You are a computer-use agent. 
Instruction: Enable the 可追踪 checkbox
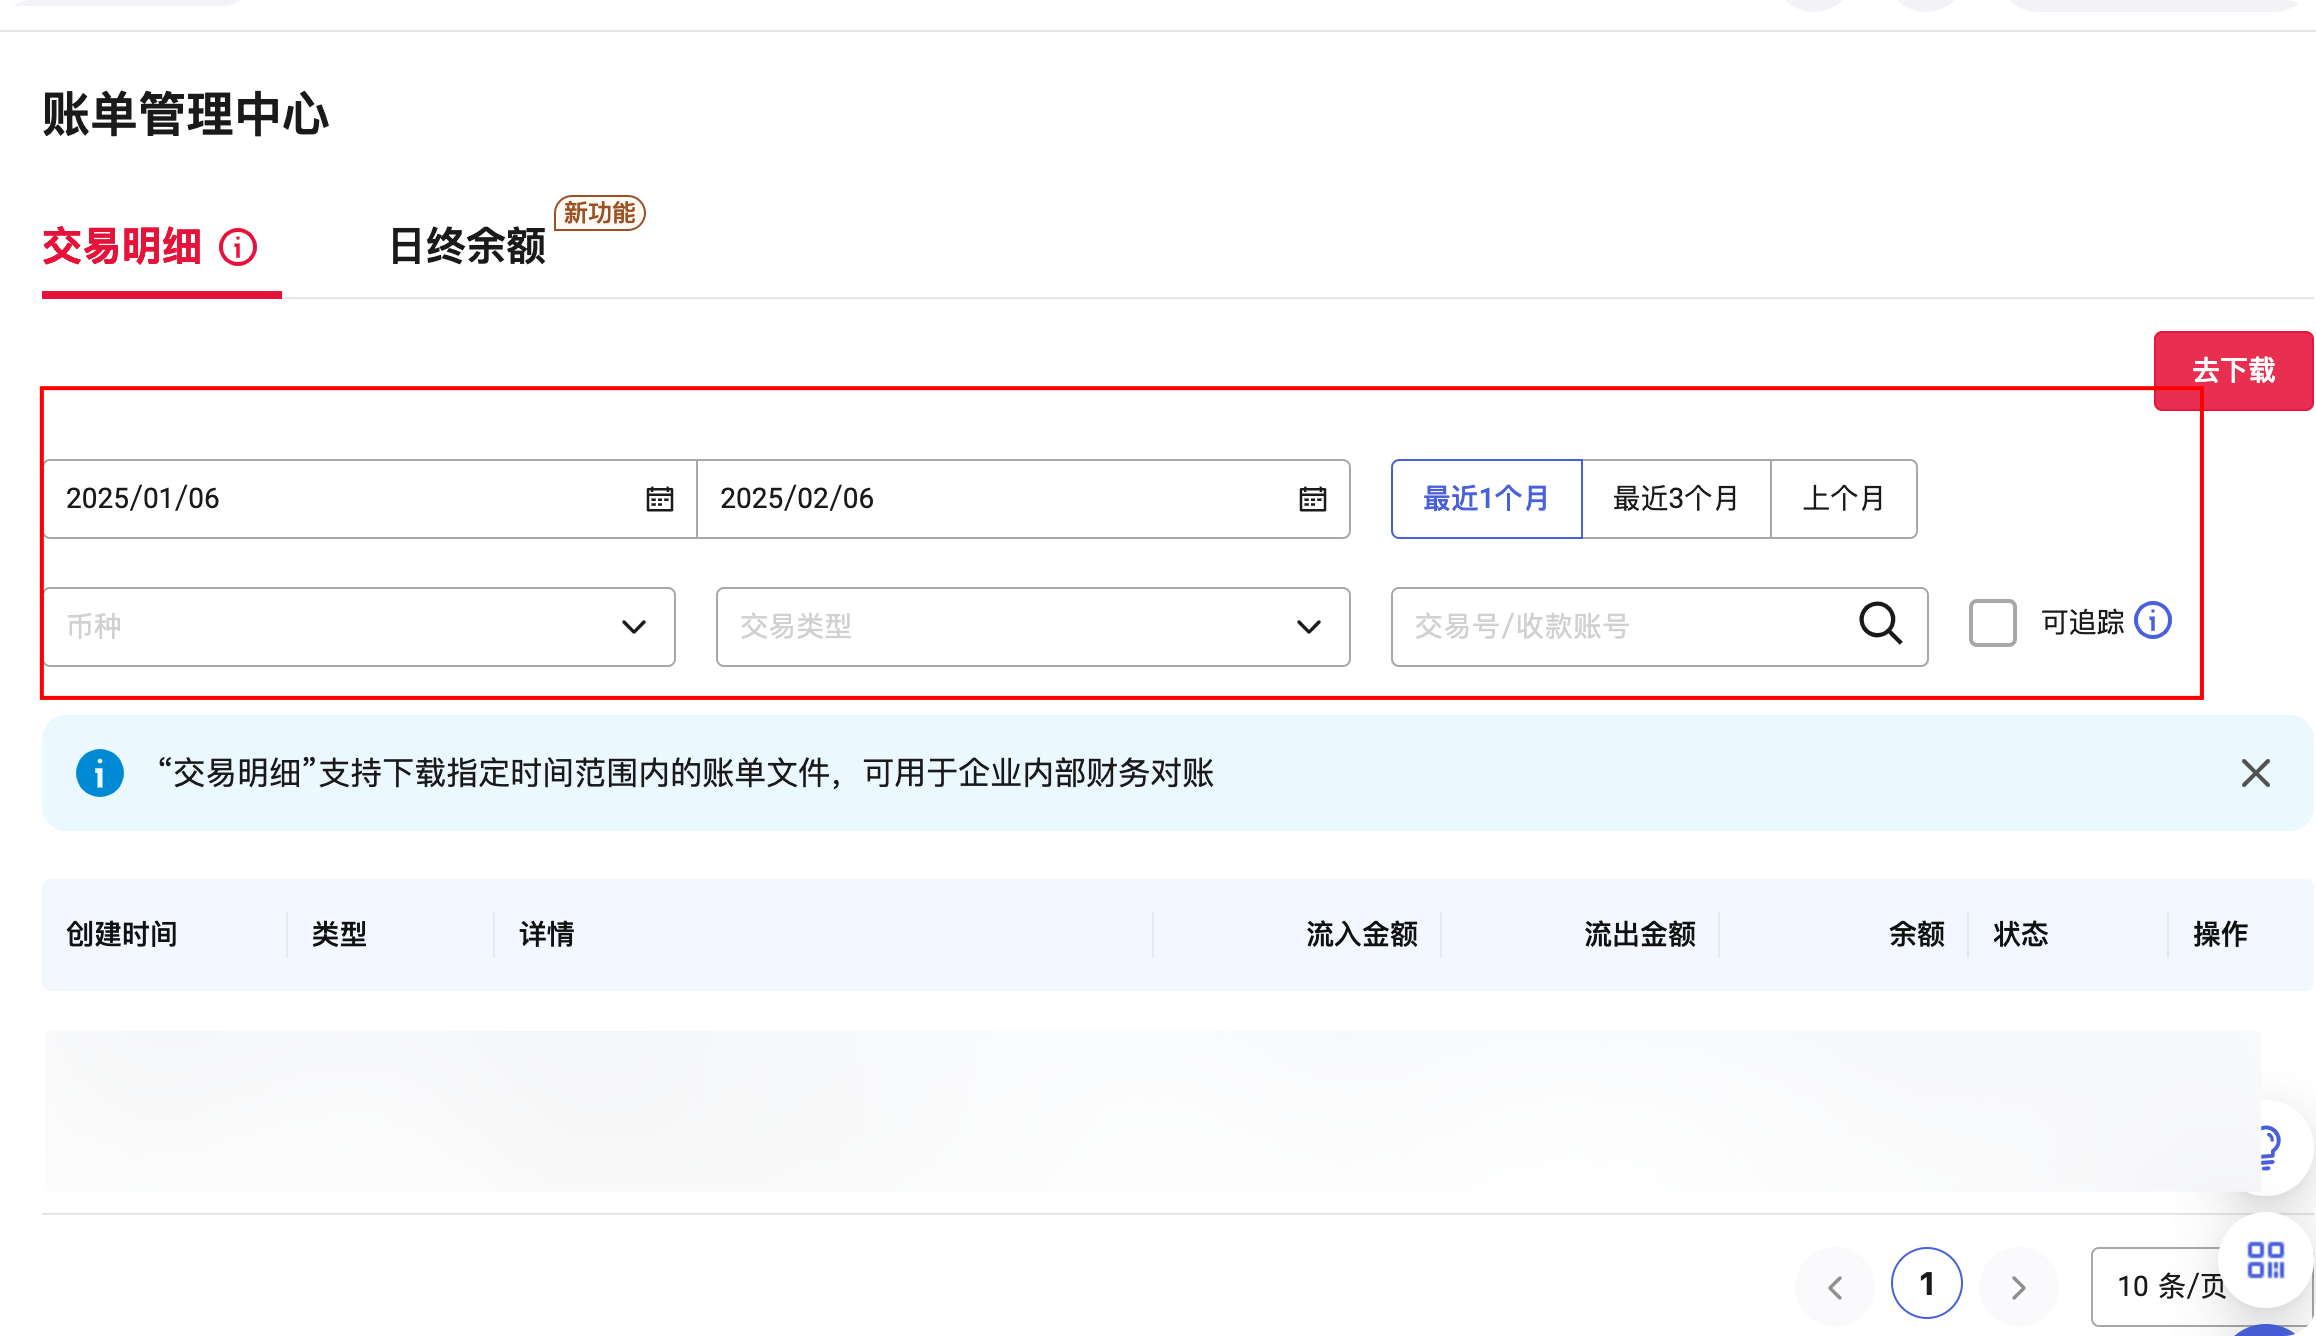point(1992,623)
